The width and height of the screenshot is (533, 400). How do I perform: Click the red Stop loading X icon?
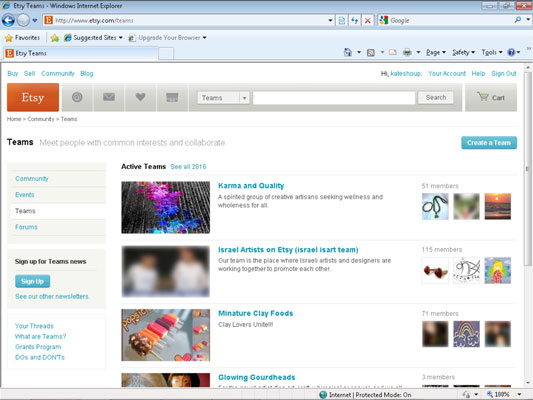pos(367,20)
